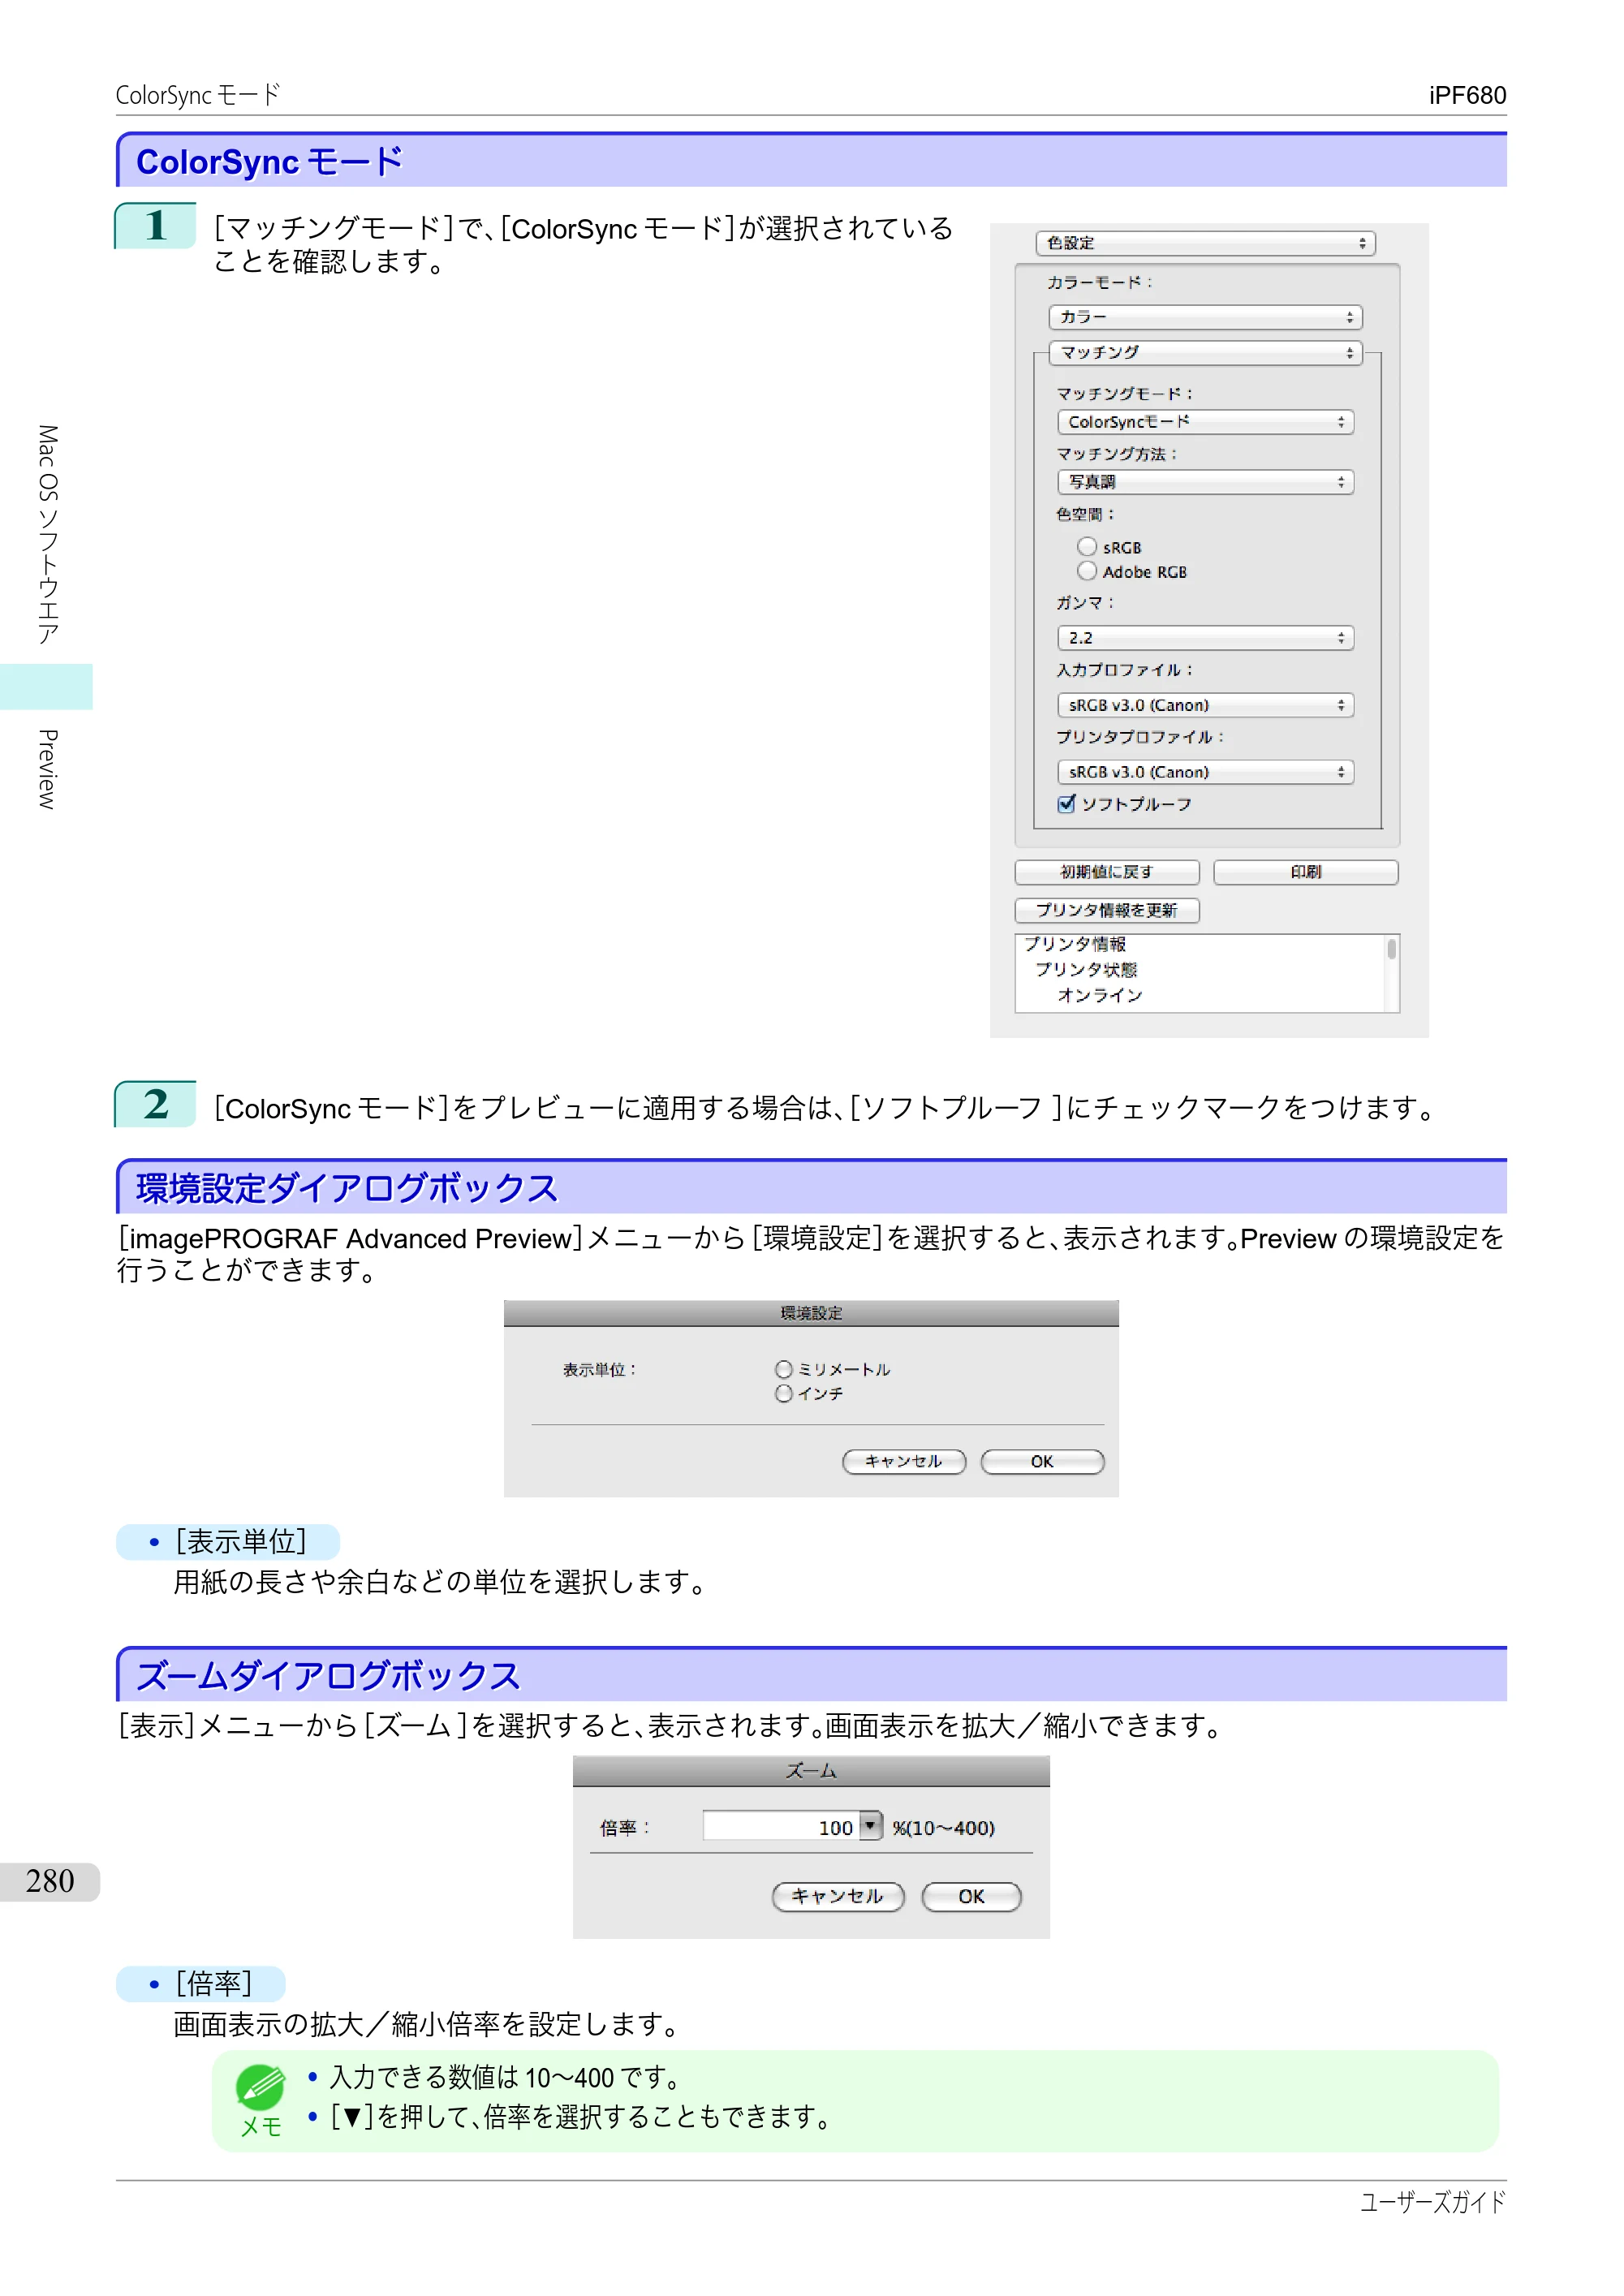1624x2296 pixels.
Task: Click the オンライン status text
Action: pyautogui.click(x=1100, y=995)
